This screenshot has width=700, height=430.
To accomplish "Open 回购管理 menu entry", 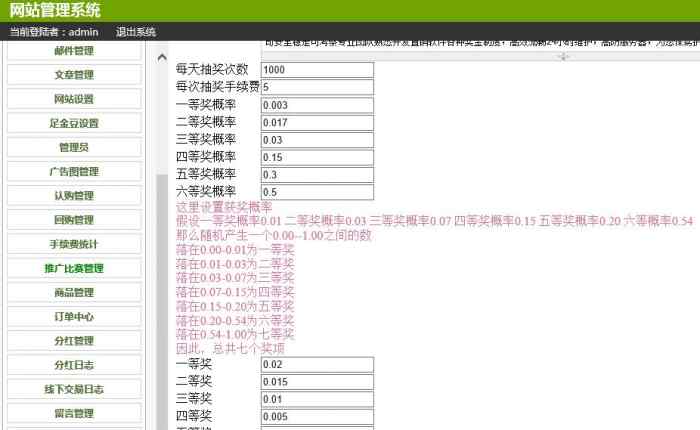I will tap(74, 220).
